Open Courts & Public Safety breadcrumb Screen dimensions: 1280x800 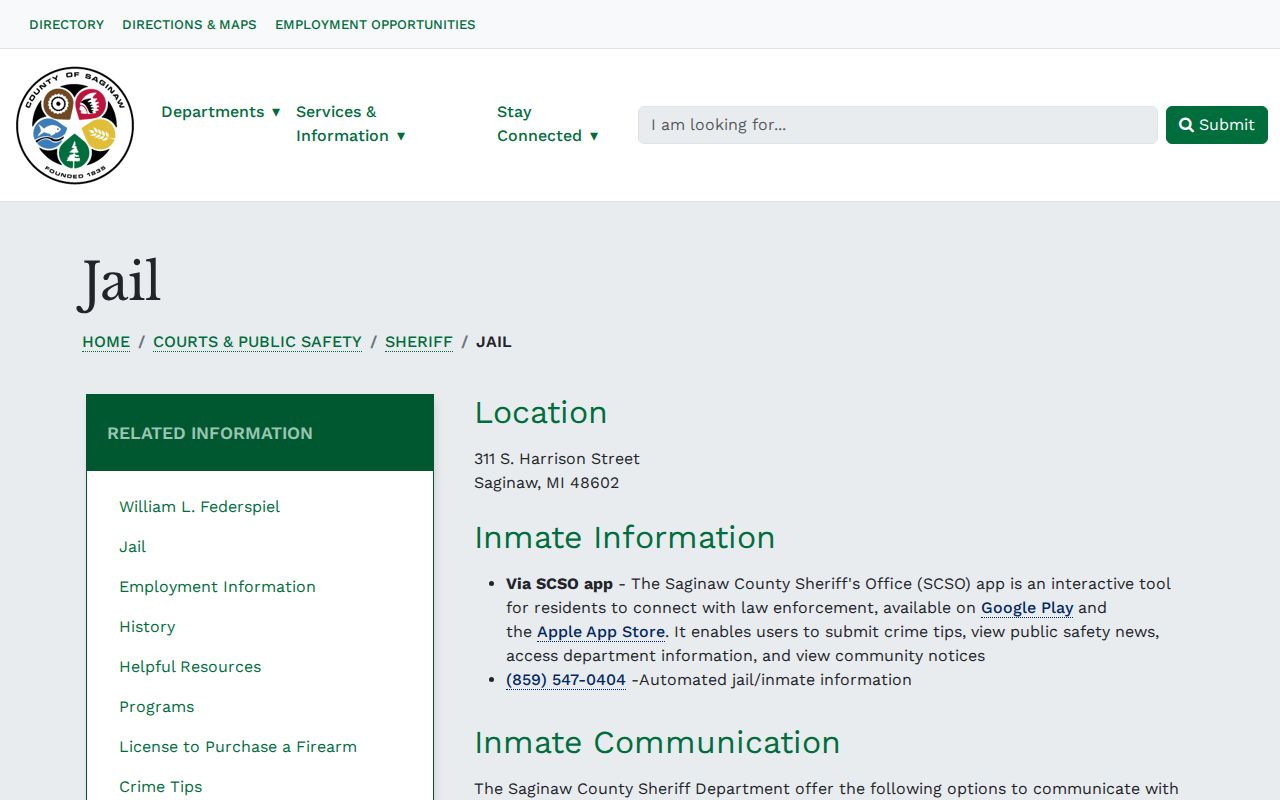(257, 342)
